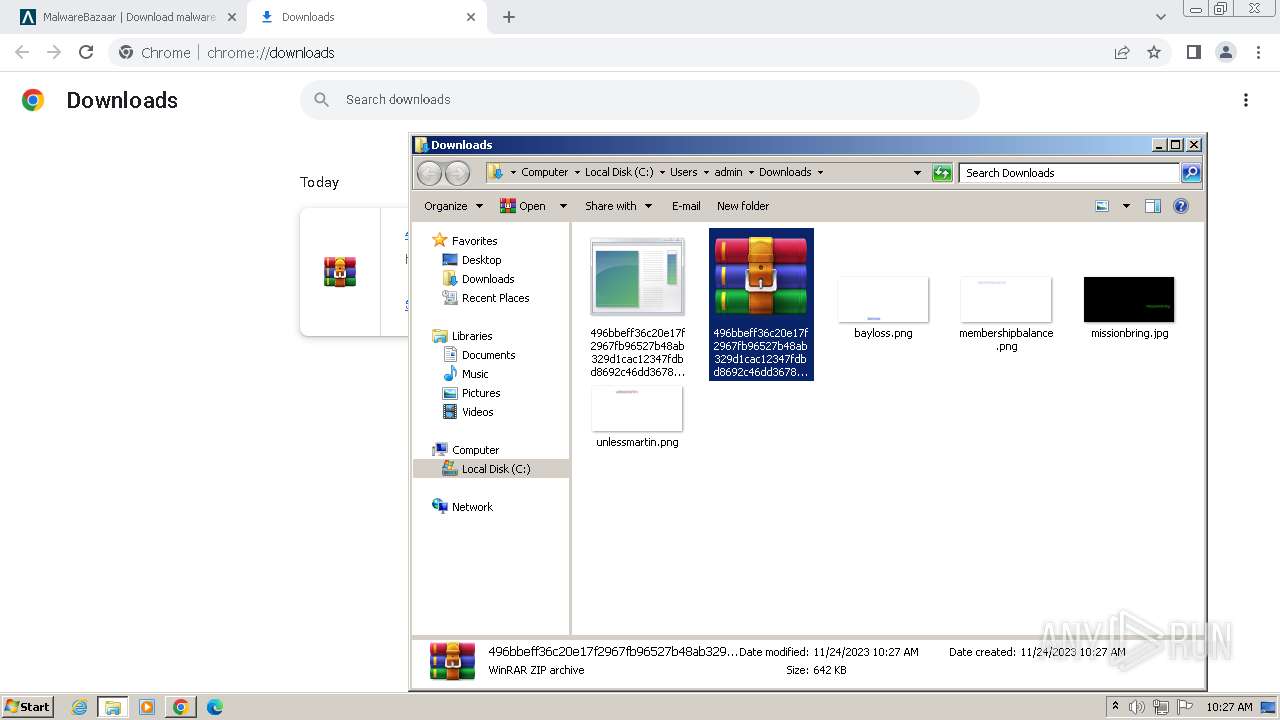Click volume speaker icon in system tray
Viewport: 1280px width, 720px height.
click(1136, 707)
